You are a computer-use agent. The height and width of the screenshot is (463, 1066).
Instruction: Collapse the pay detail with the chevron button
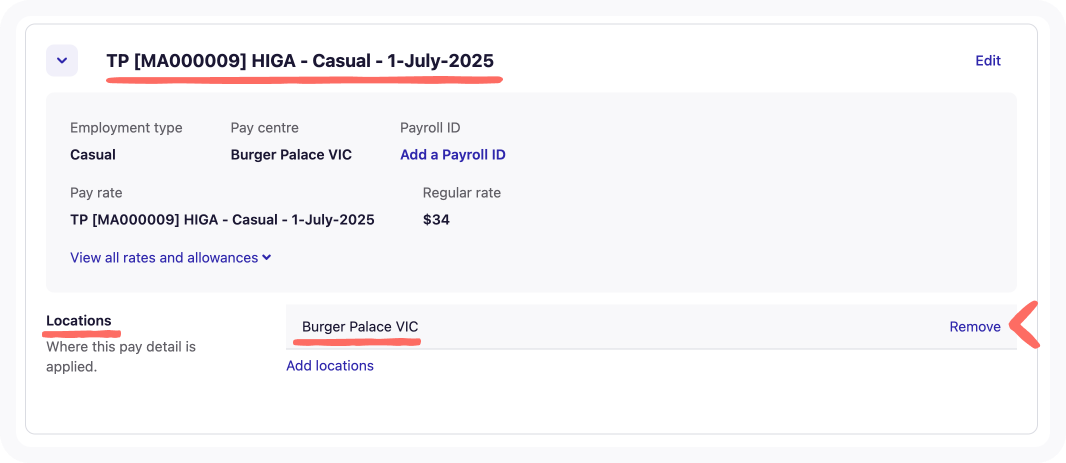[62, 60]
